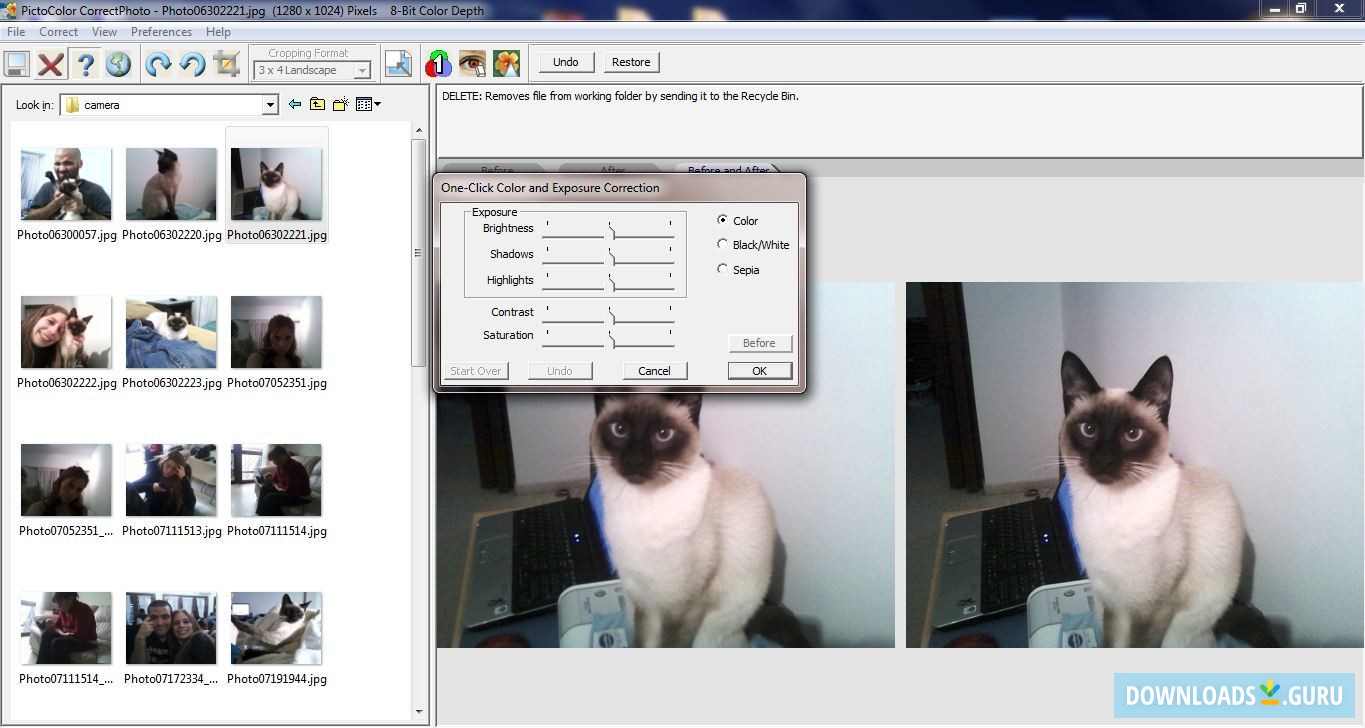Switch to the Before and After tab
This screenshot has width=1365, height=728.
click(x=729, y=171)
